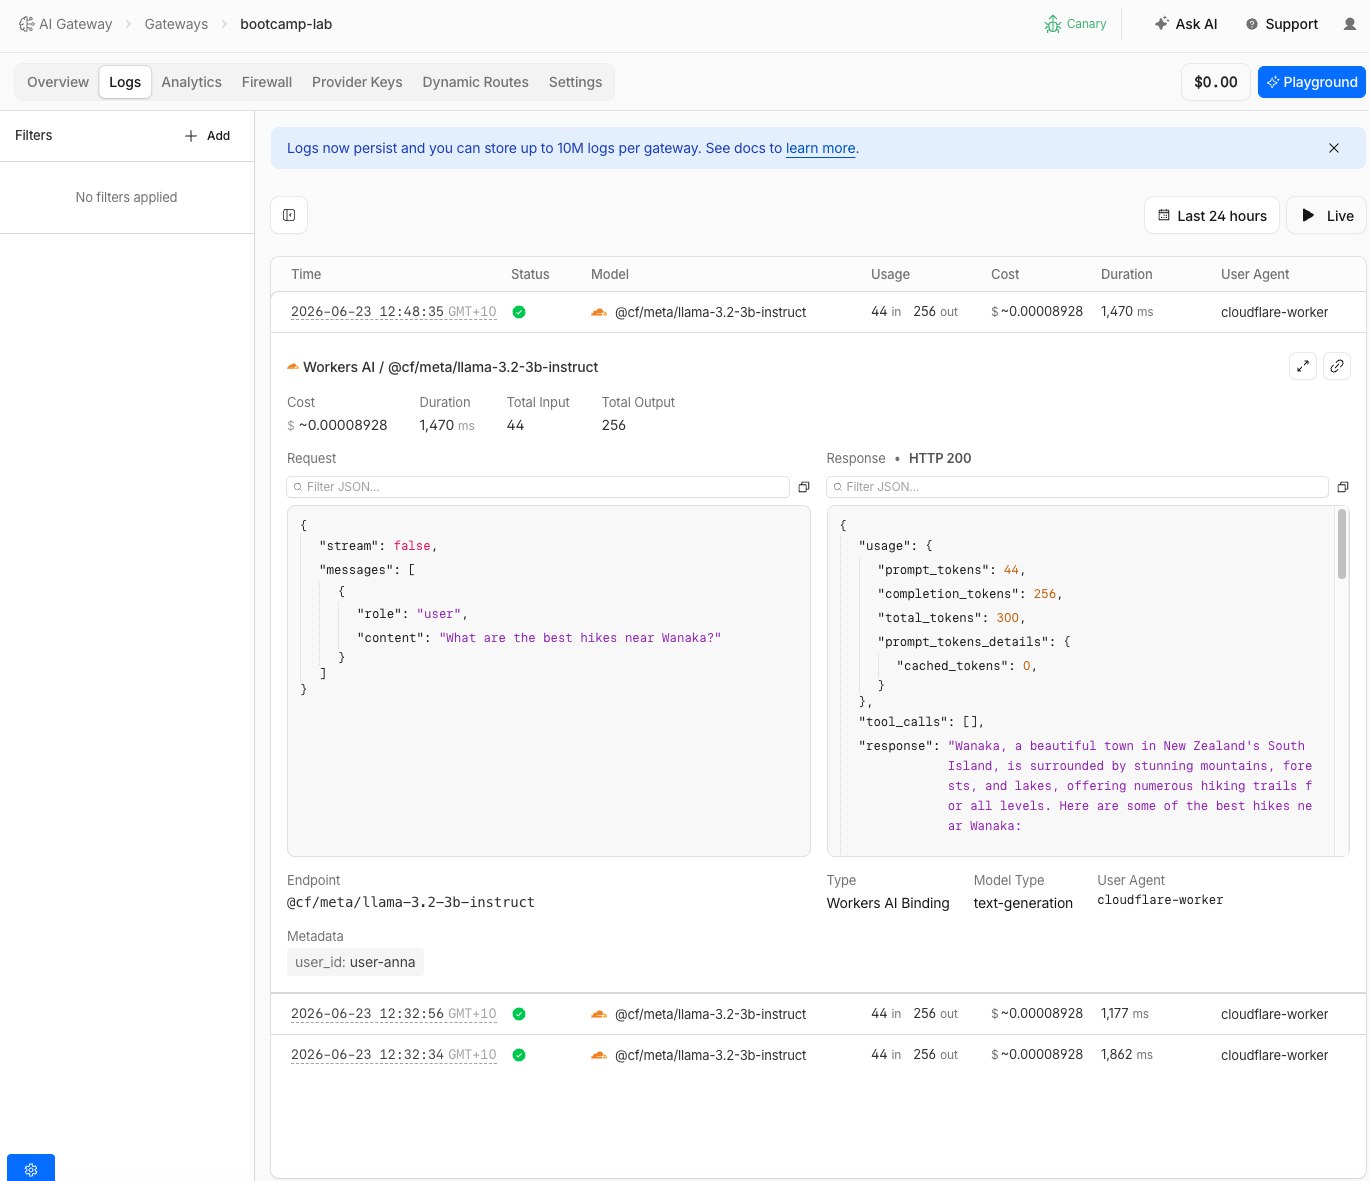This screenshot has width=1369, height=1181.
Task: Click the Workers AI Binding type value
Action: (888, 903)
